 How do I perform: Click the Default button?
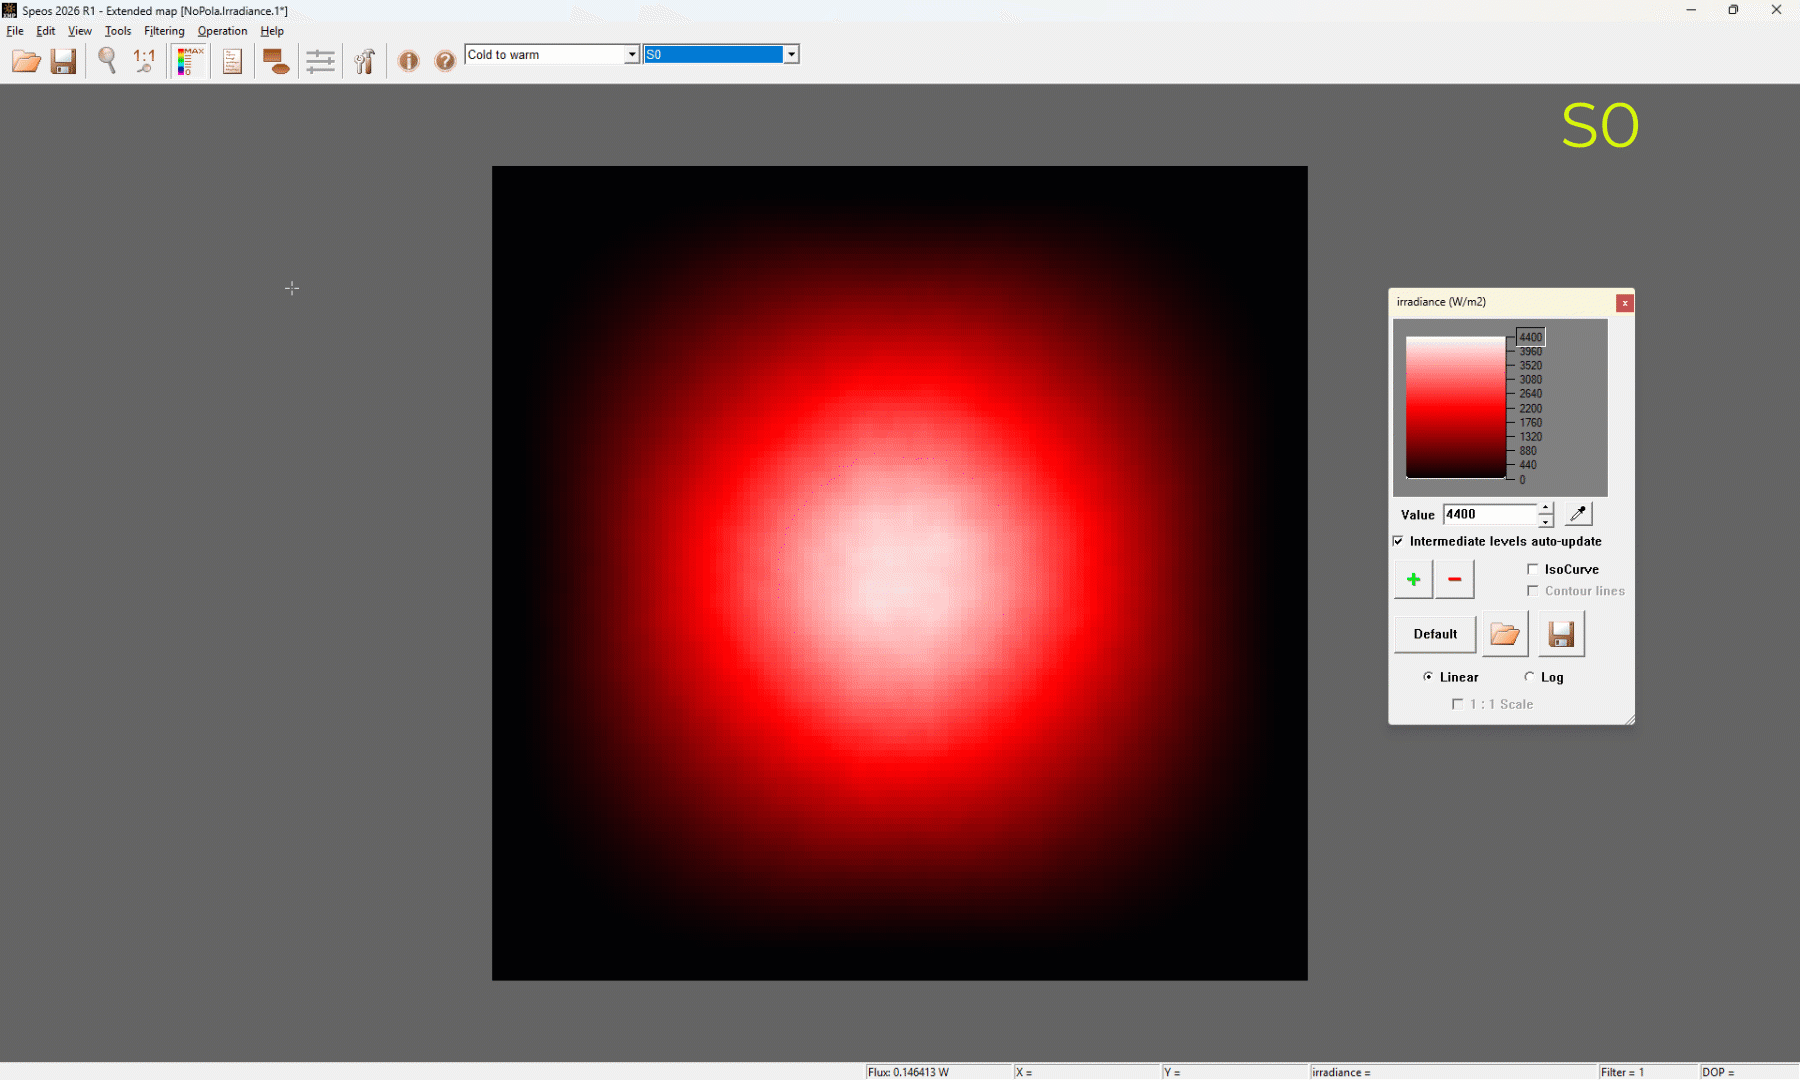[x=1435, y=634]
